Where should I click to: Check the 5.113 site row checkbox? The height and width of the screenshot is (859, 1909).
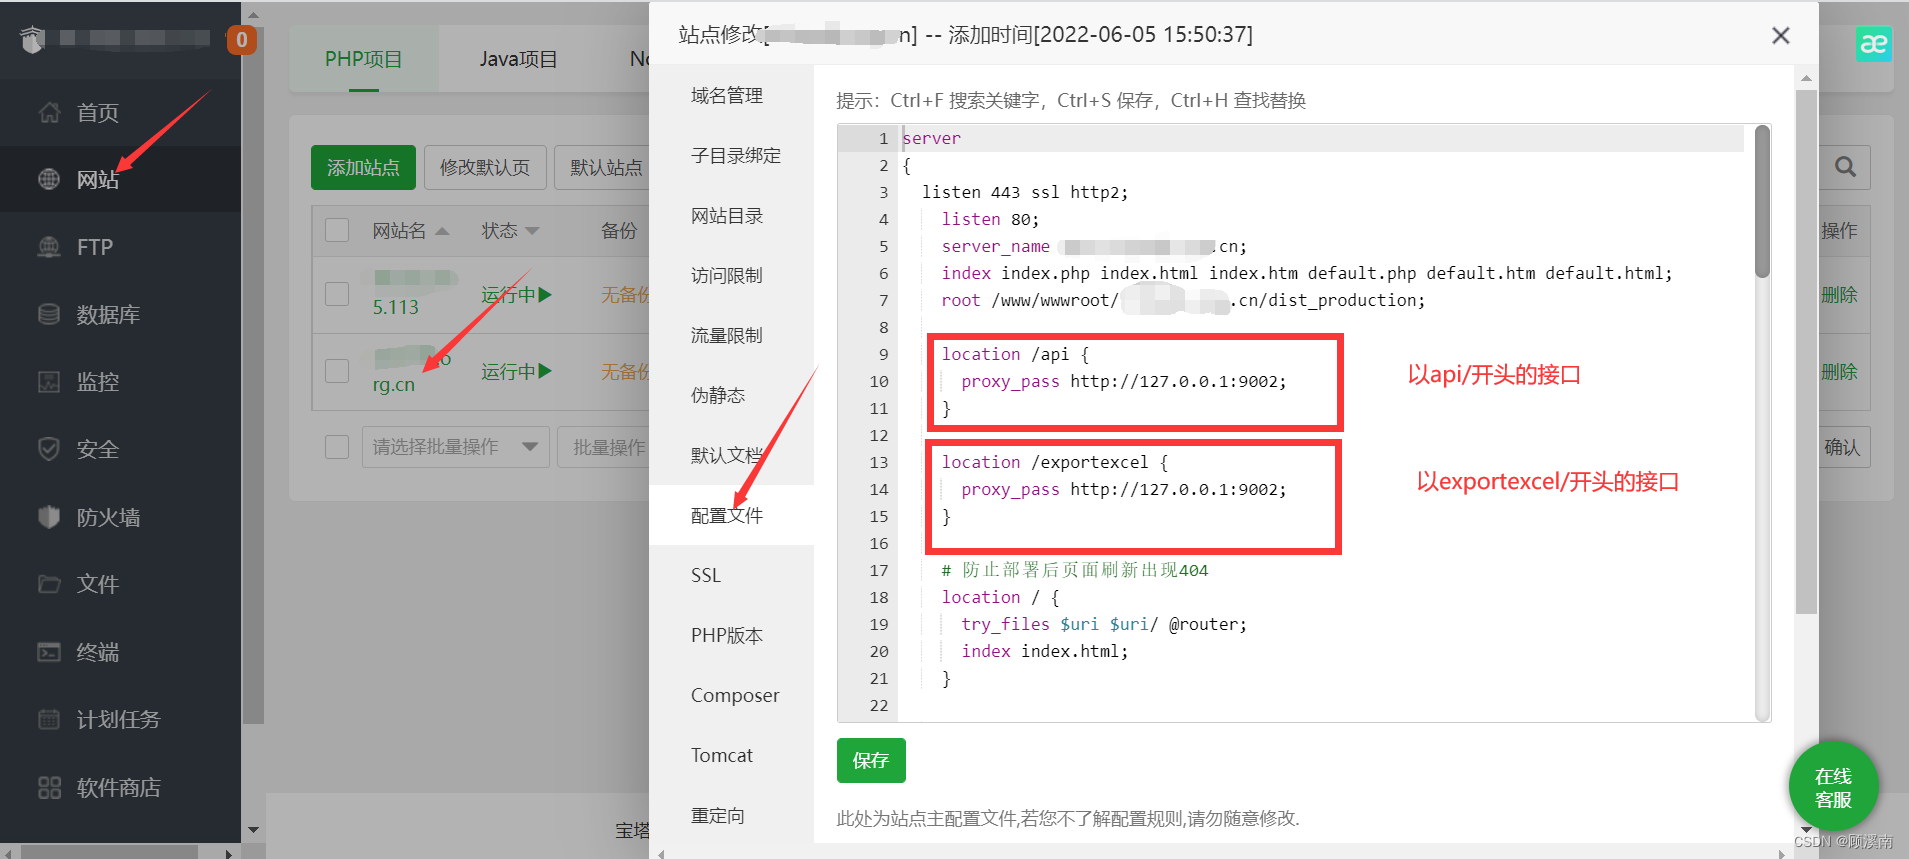click(337, 294)
